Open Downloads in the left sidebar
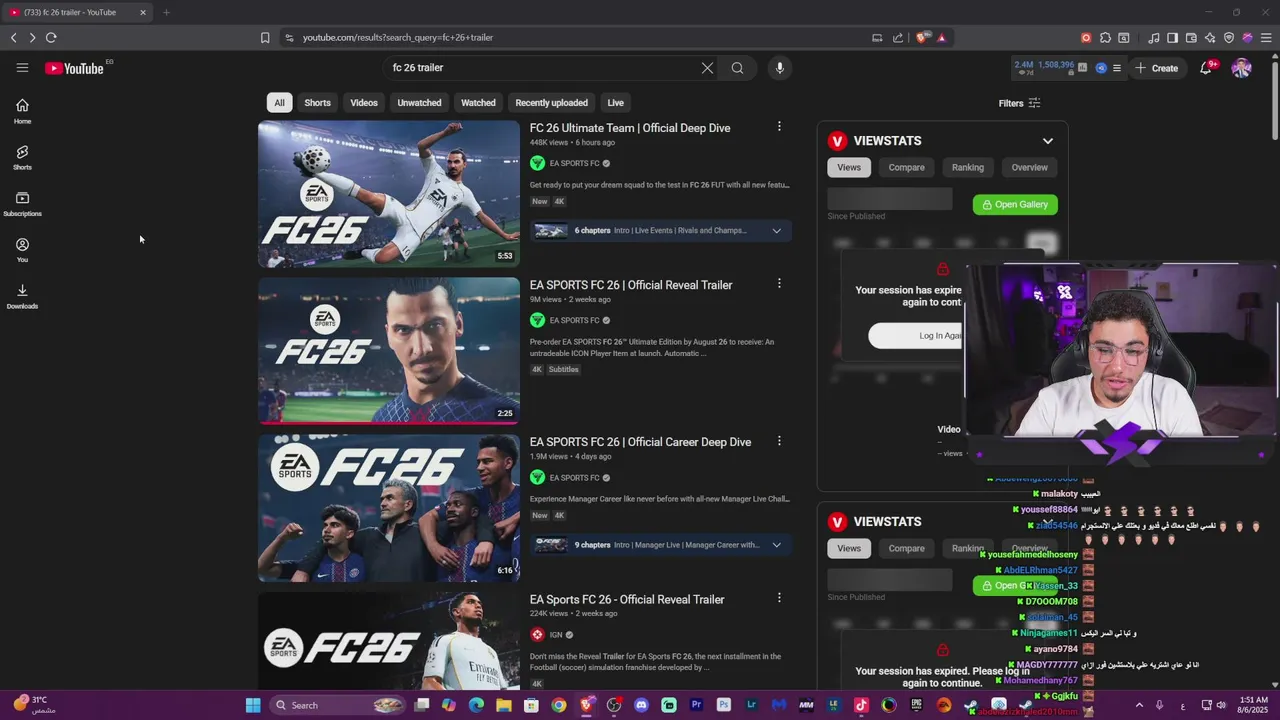1280x720 pixels. coord(22,296)
